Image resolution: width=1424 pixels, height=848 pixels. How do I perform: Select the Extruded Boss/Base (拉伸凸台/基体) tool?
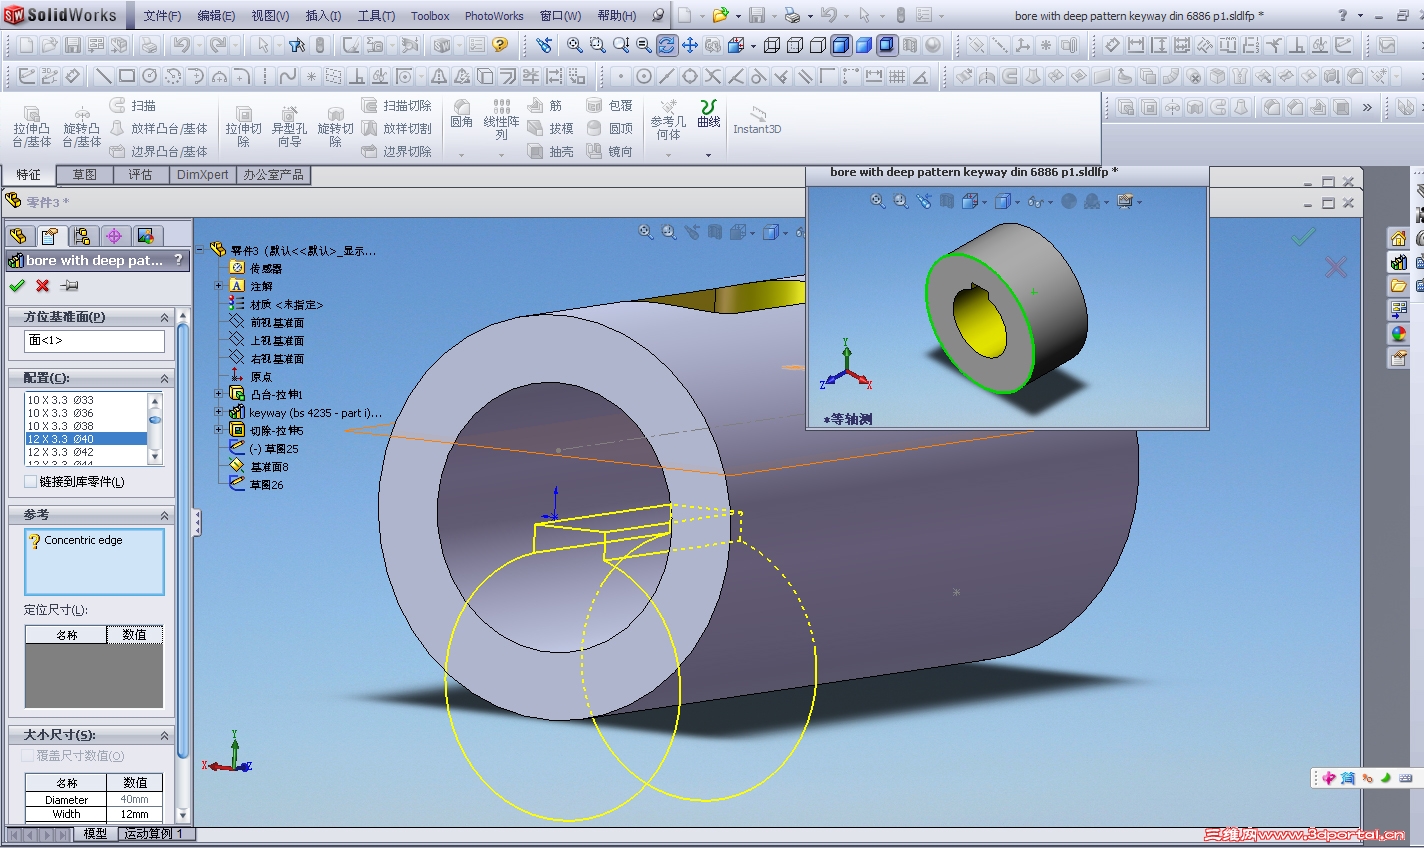[31, 125]
